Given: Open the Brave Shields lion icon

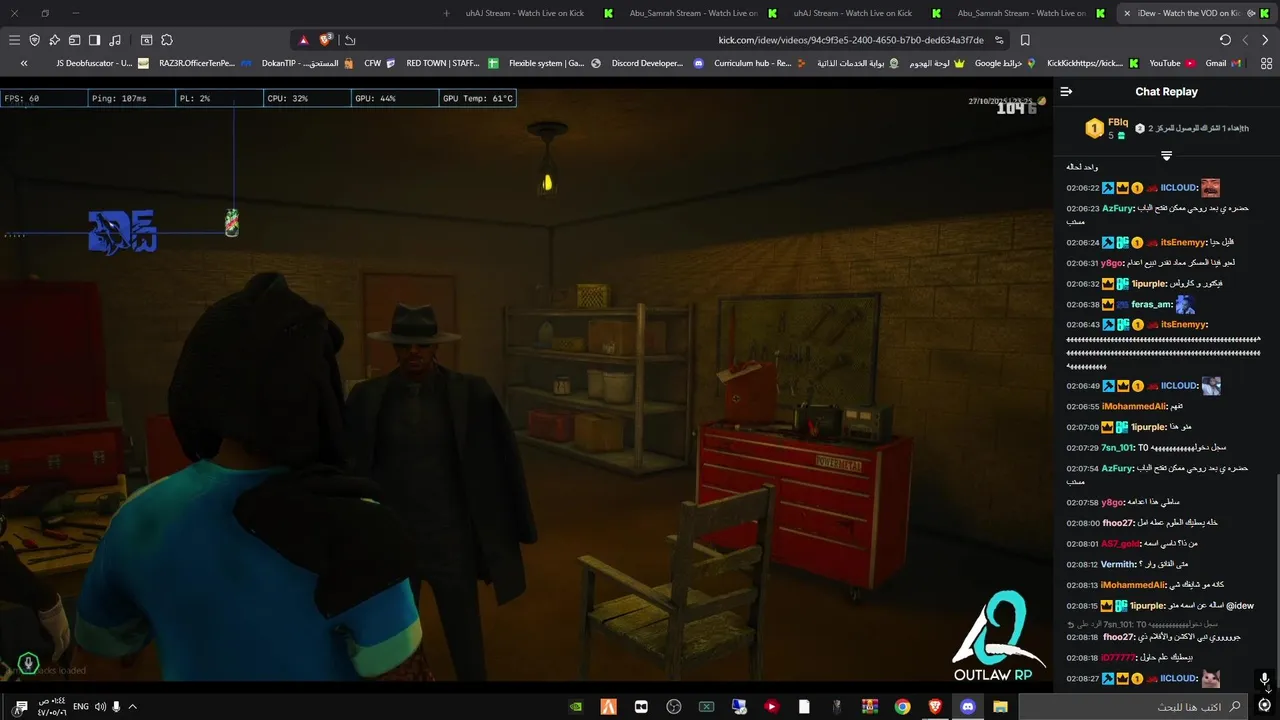Looking at the screenshot, I should pyautogui.click(x=326, y=40).
